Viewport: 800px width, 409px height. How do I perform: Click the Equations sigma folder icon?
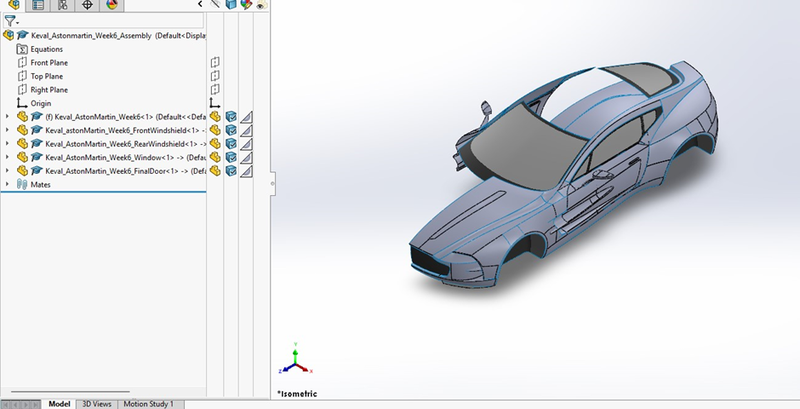21,49
